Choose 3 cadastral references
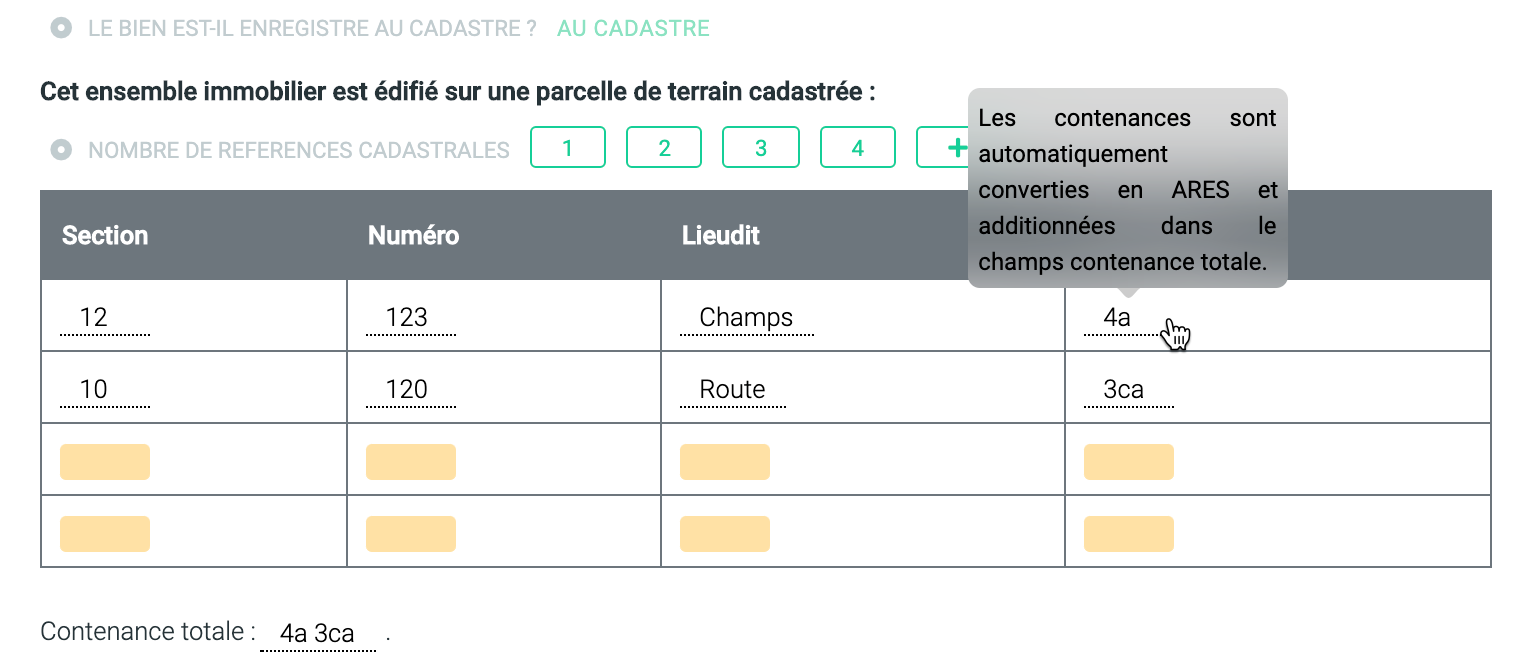Image resolution: width=1528 pixels, height=668 pixels. [761, 148]
